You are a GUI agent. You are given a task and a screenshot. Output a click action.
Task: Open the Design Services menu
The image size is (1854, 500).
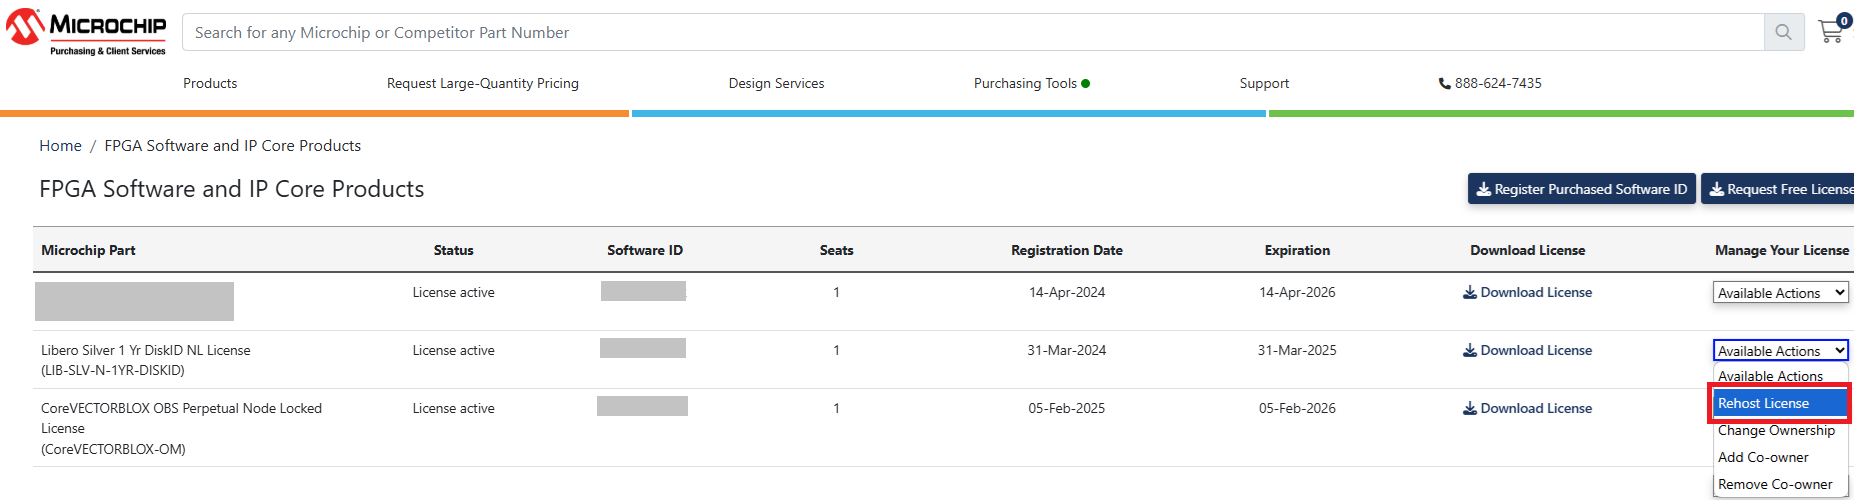(776, 84)
